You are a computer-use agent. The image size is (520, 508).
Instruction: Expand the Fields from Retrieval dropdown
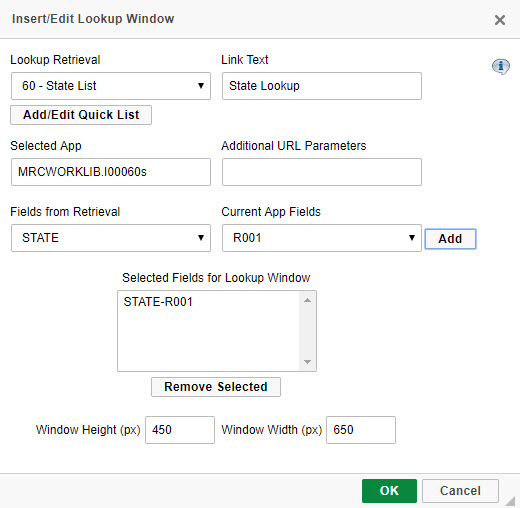click(111, 238)
